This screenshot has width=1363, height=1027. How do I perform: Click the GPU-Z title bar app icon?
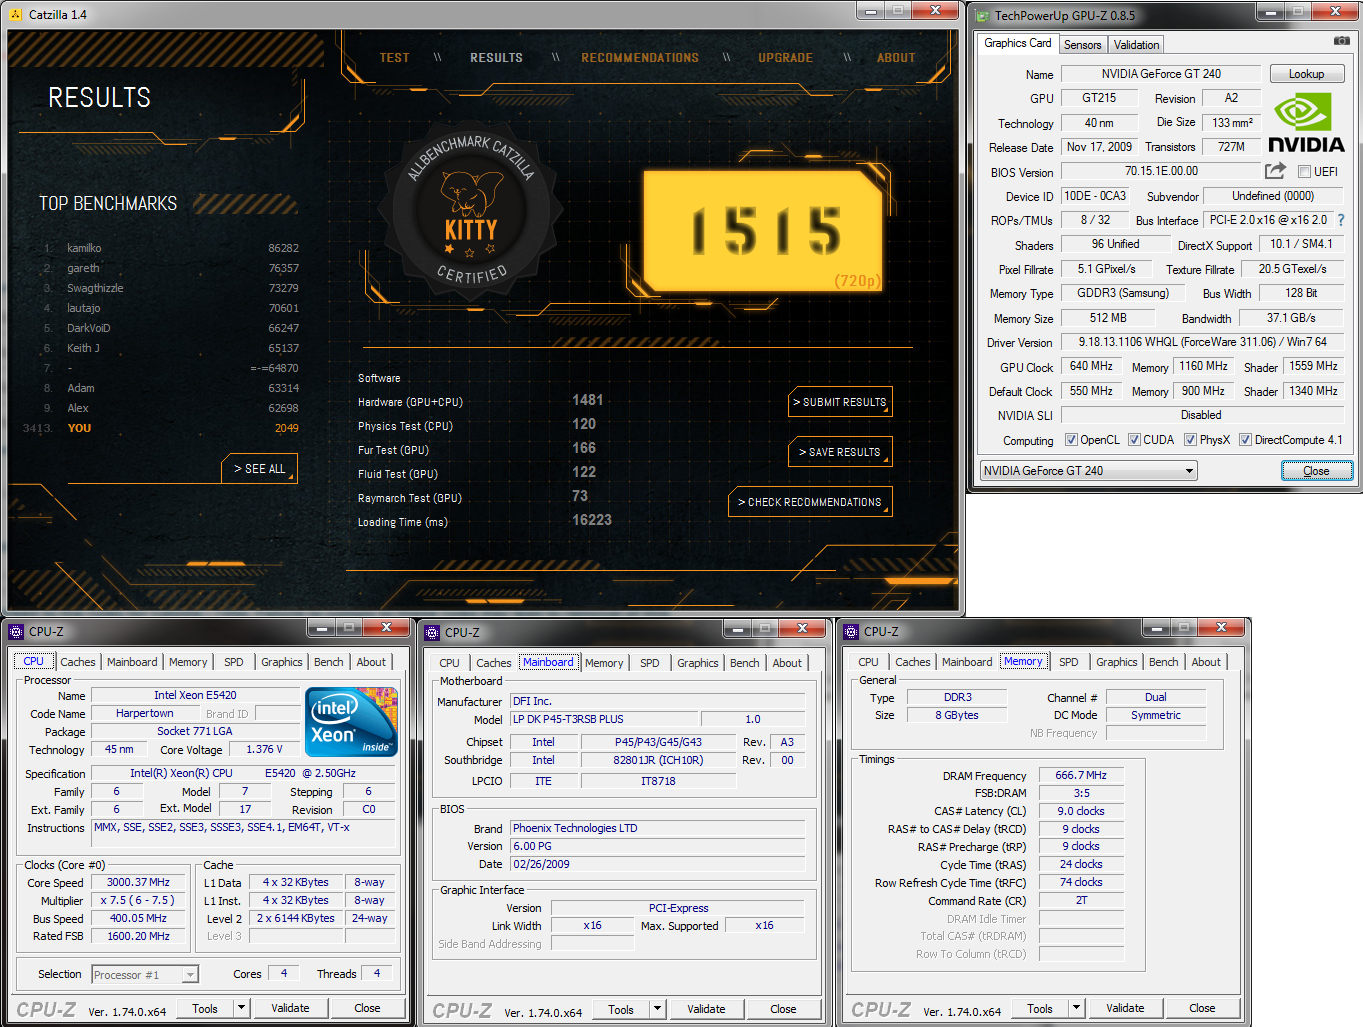[x=982, y=15]
